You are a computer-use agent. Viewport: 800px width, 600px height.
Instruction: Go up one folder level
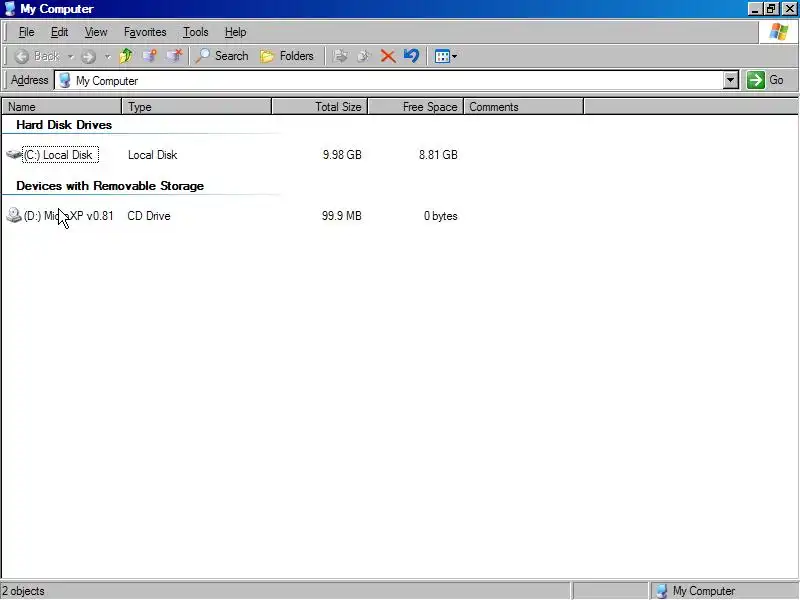coord(126,56)
